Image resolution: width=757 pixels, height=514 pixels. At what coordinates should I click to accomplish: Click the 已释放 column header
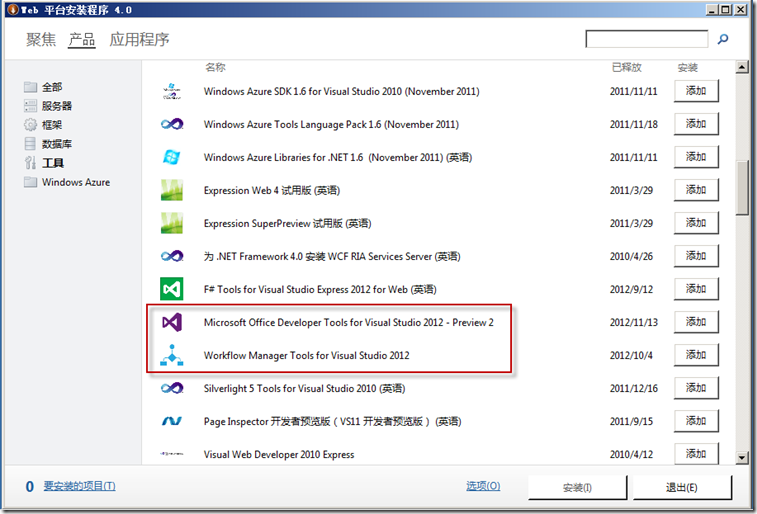coord(627,68)
